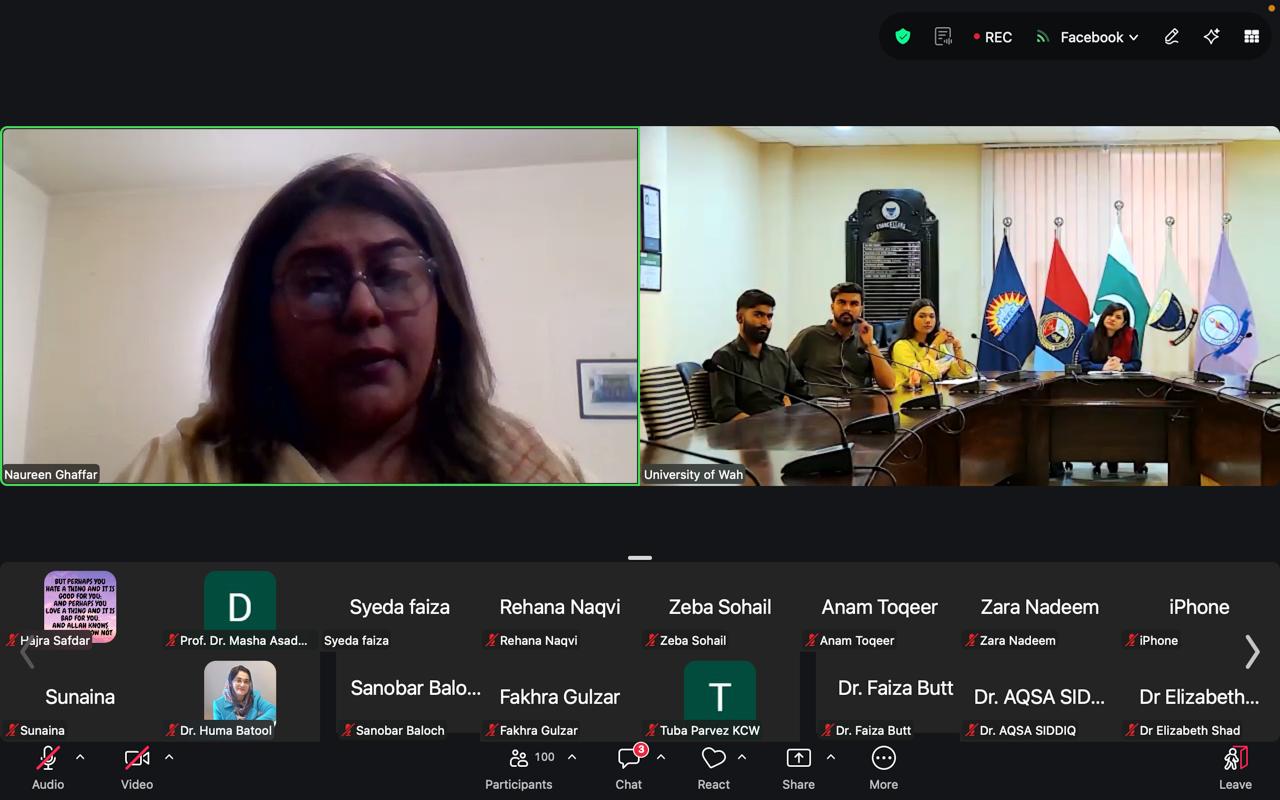Screen dimensions: 1280x800
Task: Go to next page of participants
Action: [1252, 652]
